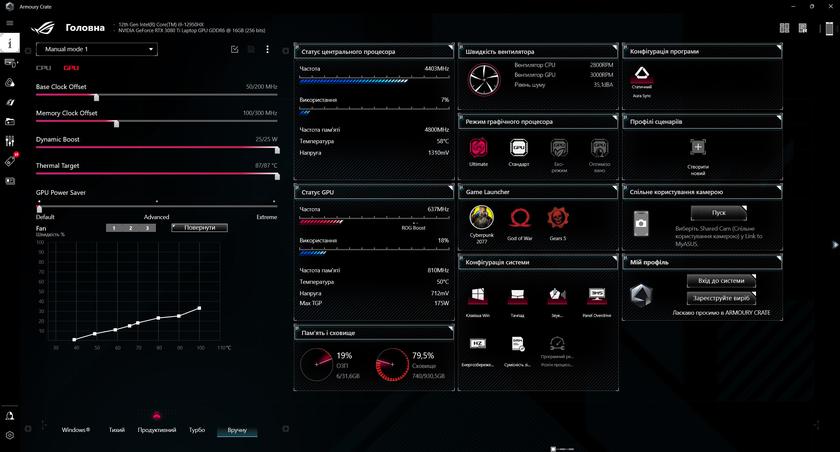Expand the hamburger navigation menu
Image resolution: width=840 pixels, height=452 pixels.
[10, 23]
